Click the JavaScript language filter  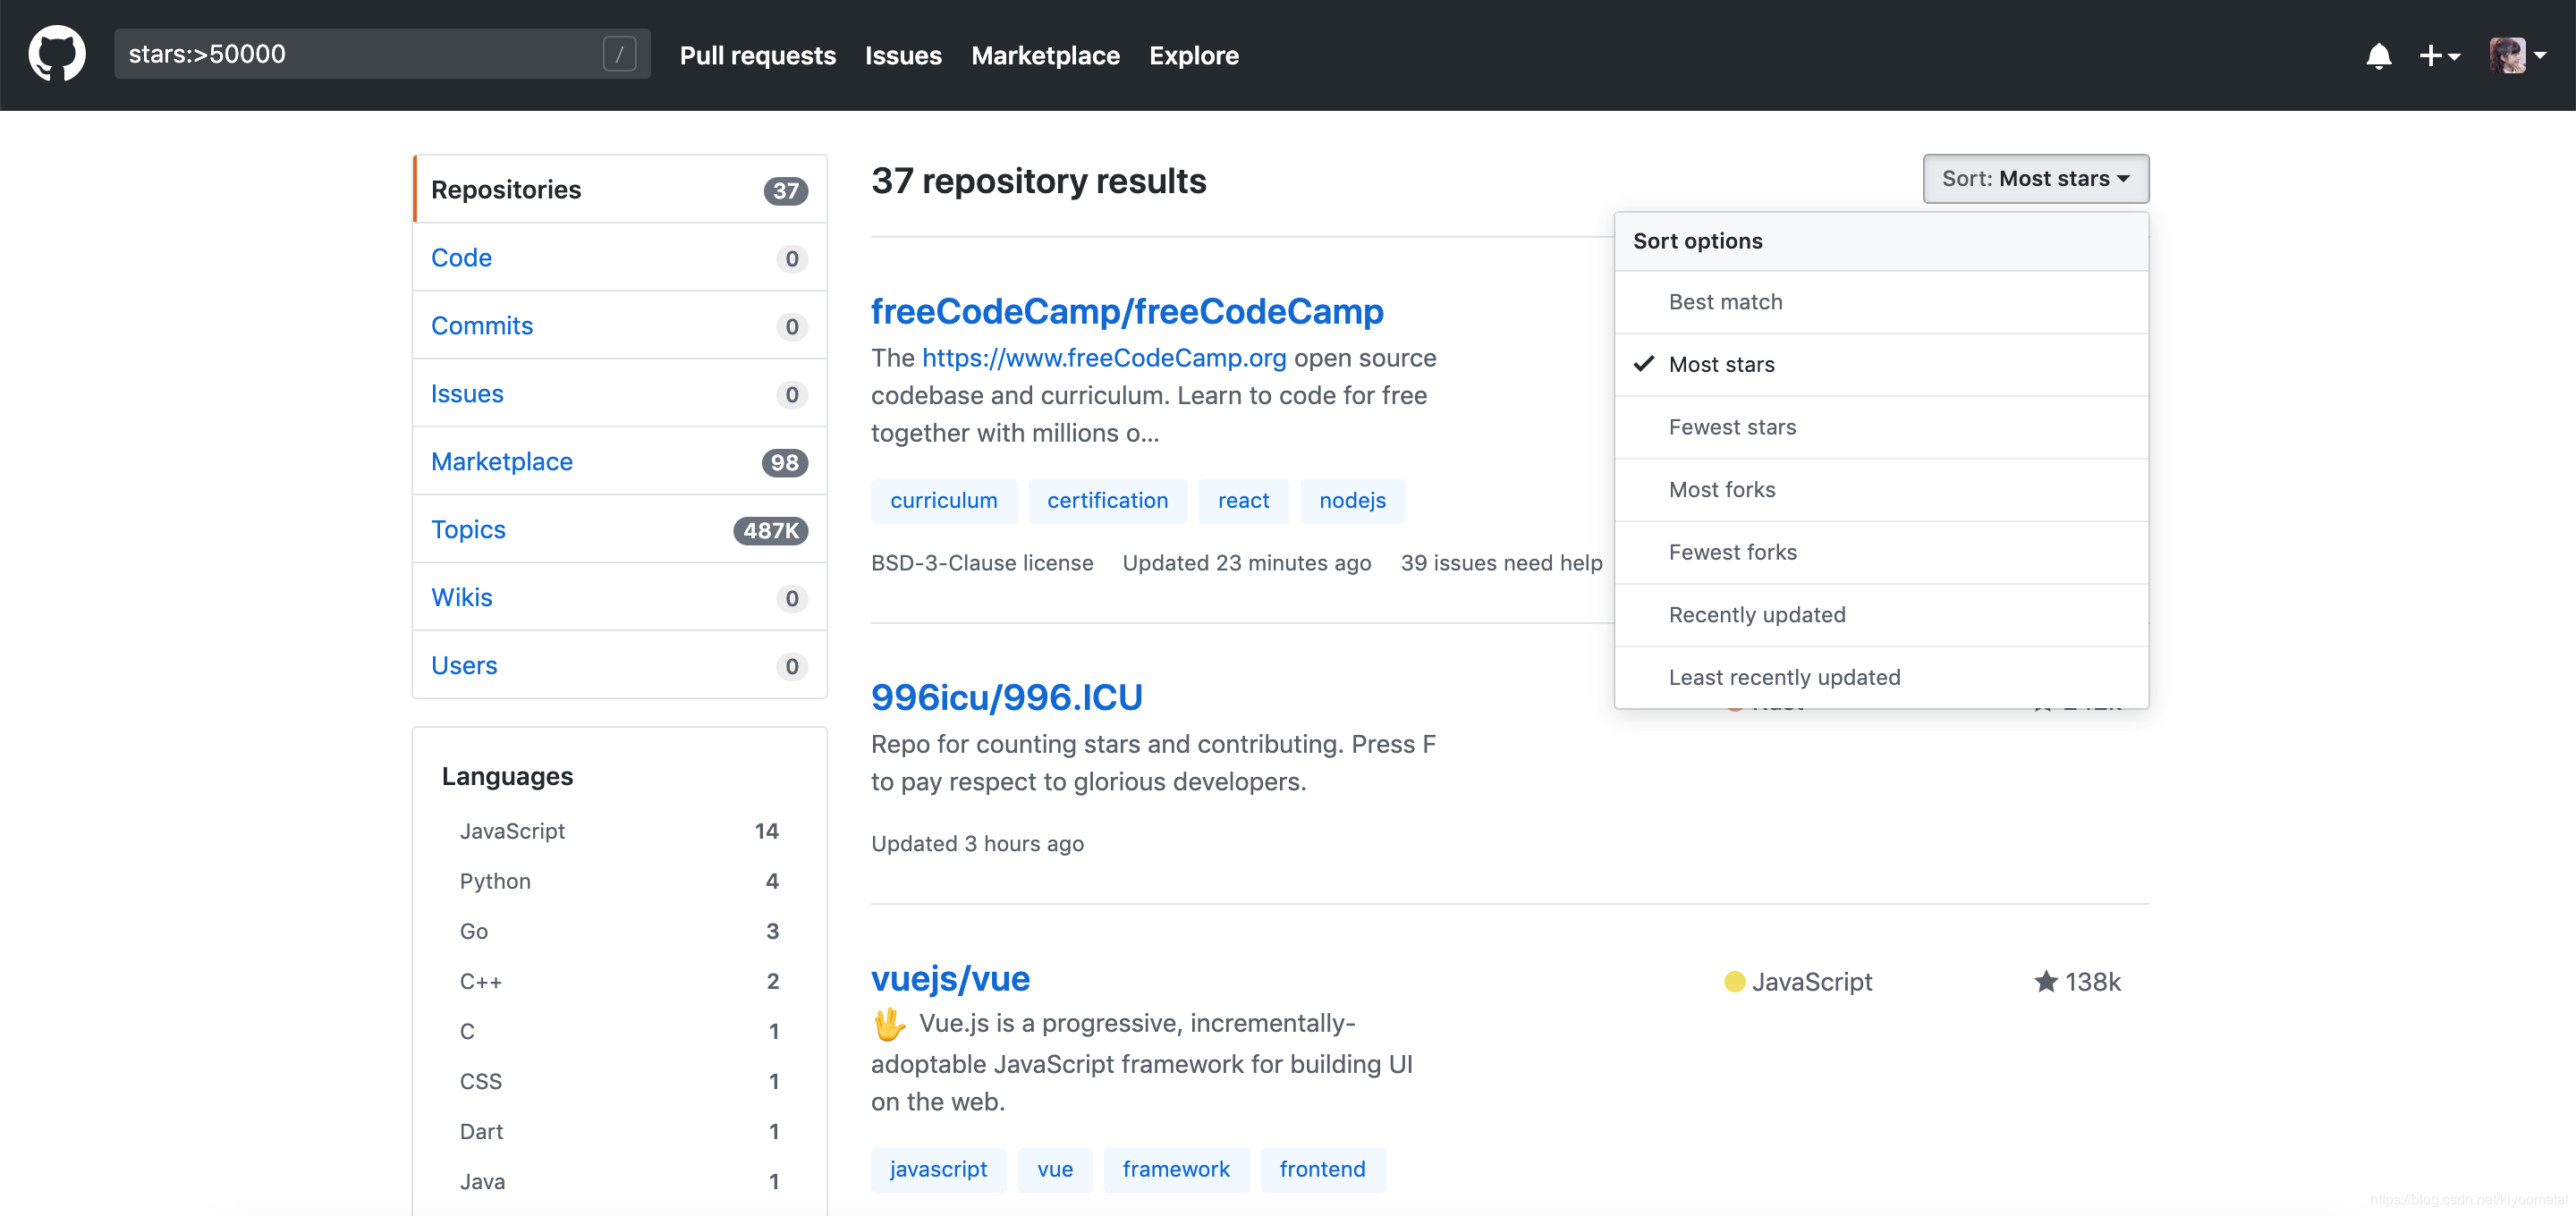509,830
